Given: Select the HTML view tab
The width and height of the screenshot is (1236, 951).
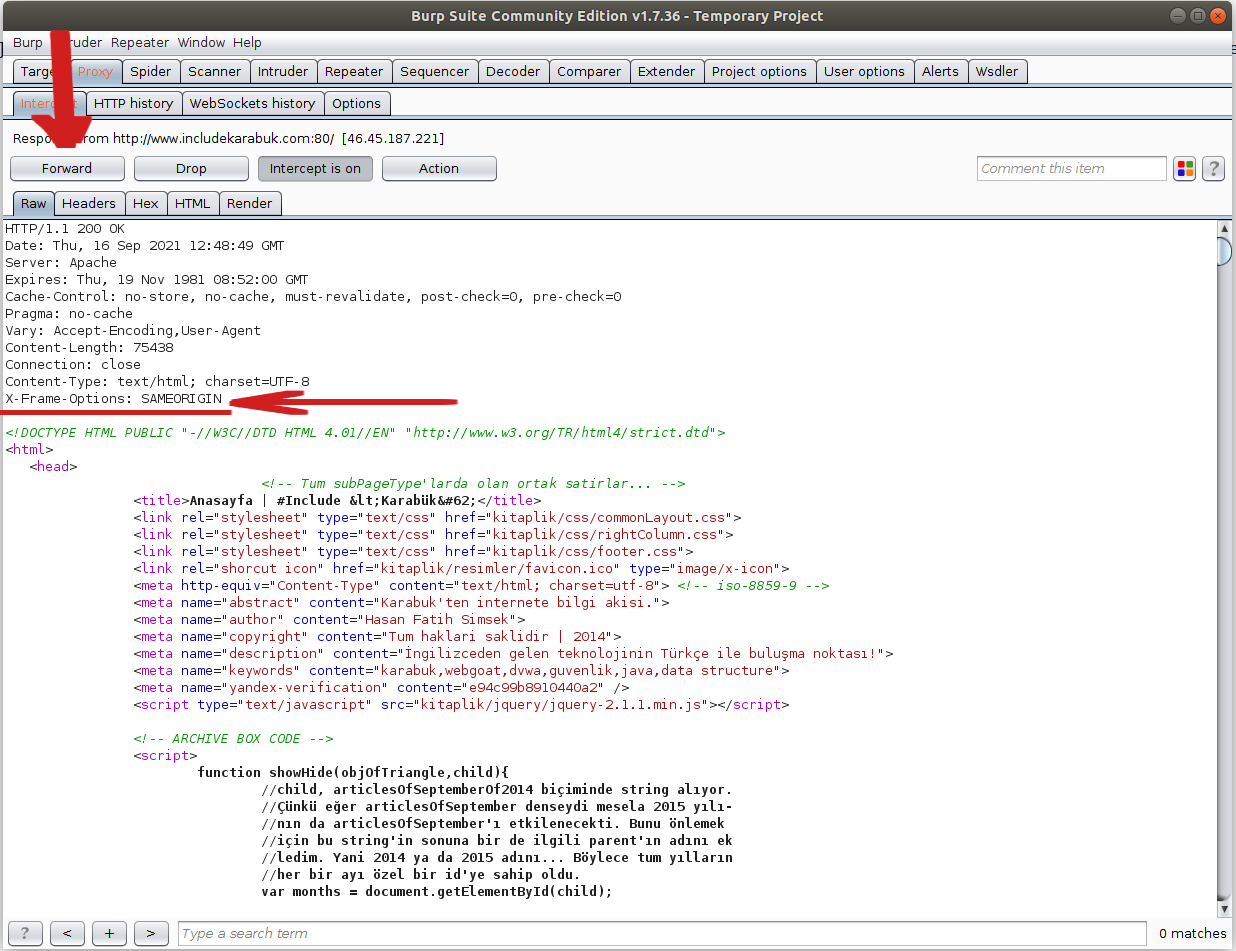Looking at the screenshot, I should coord(193,203).
